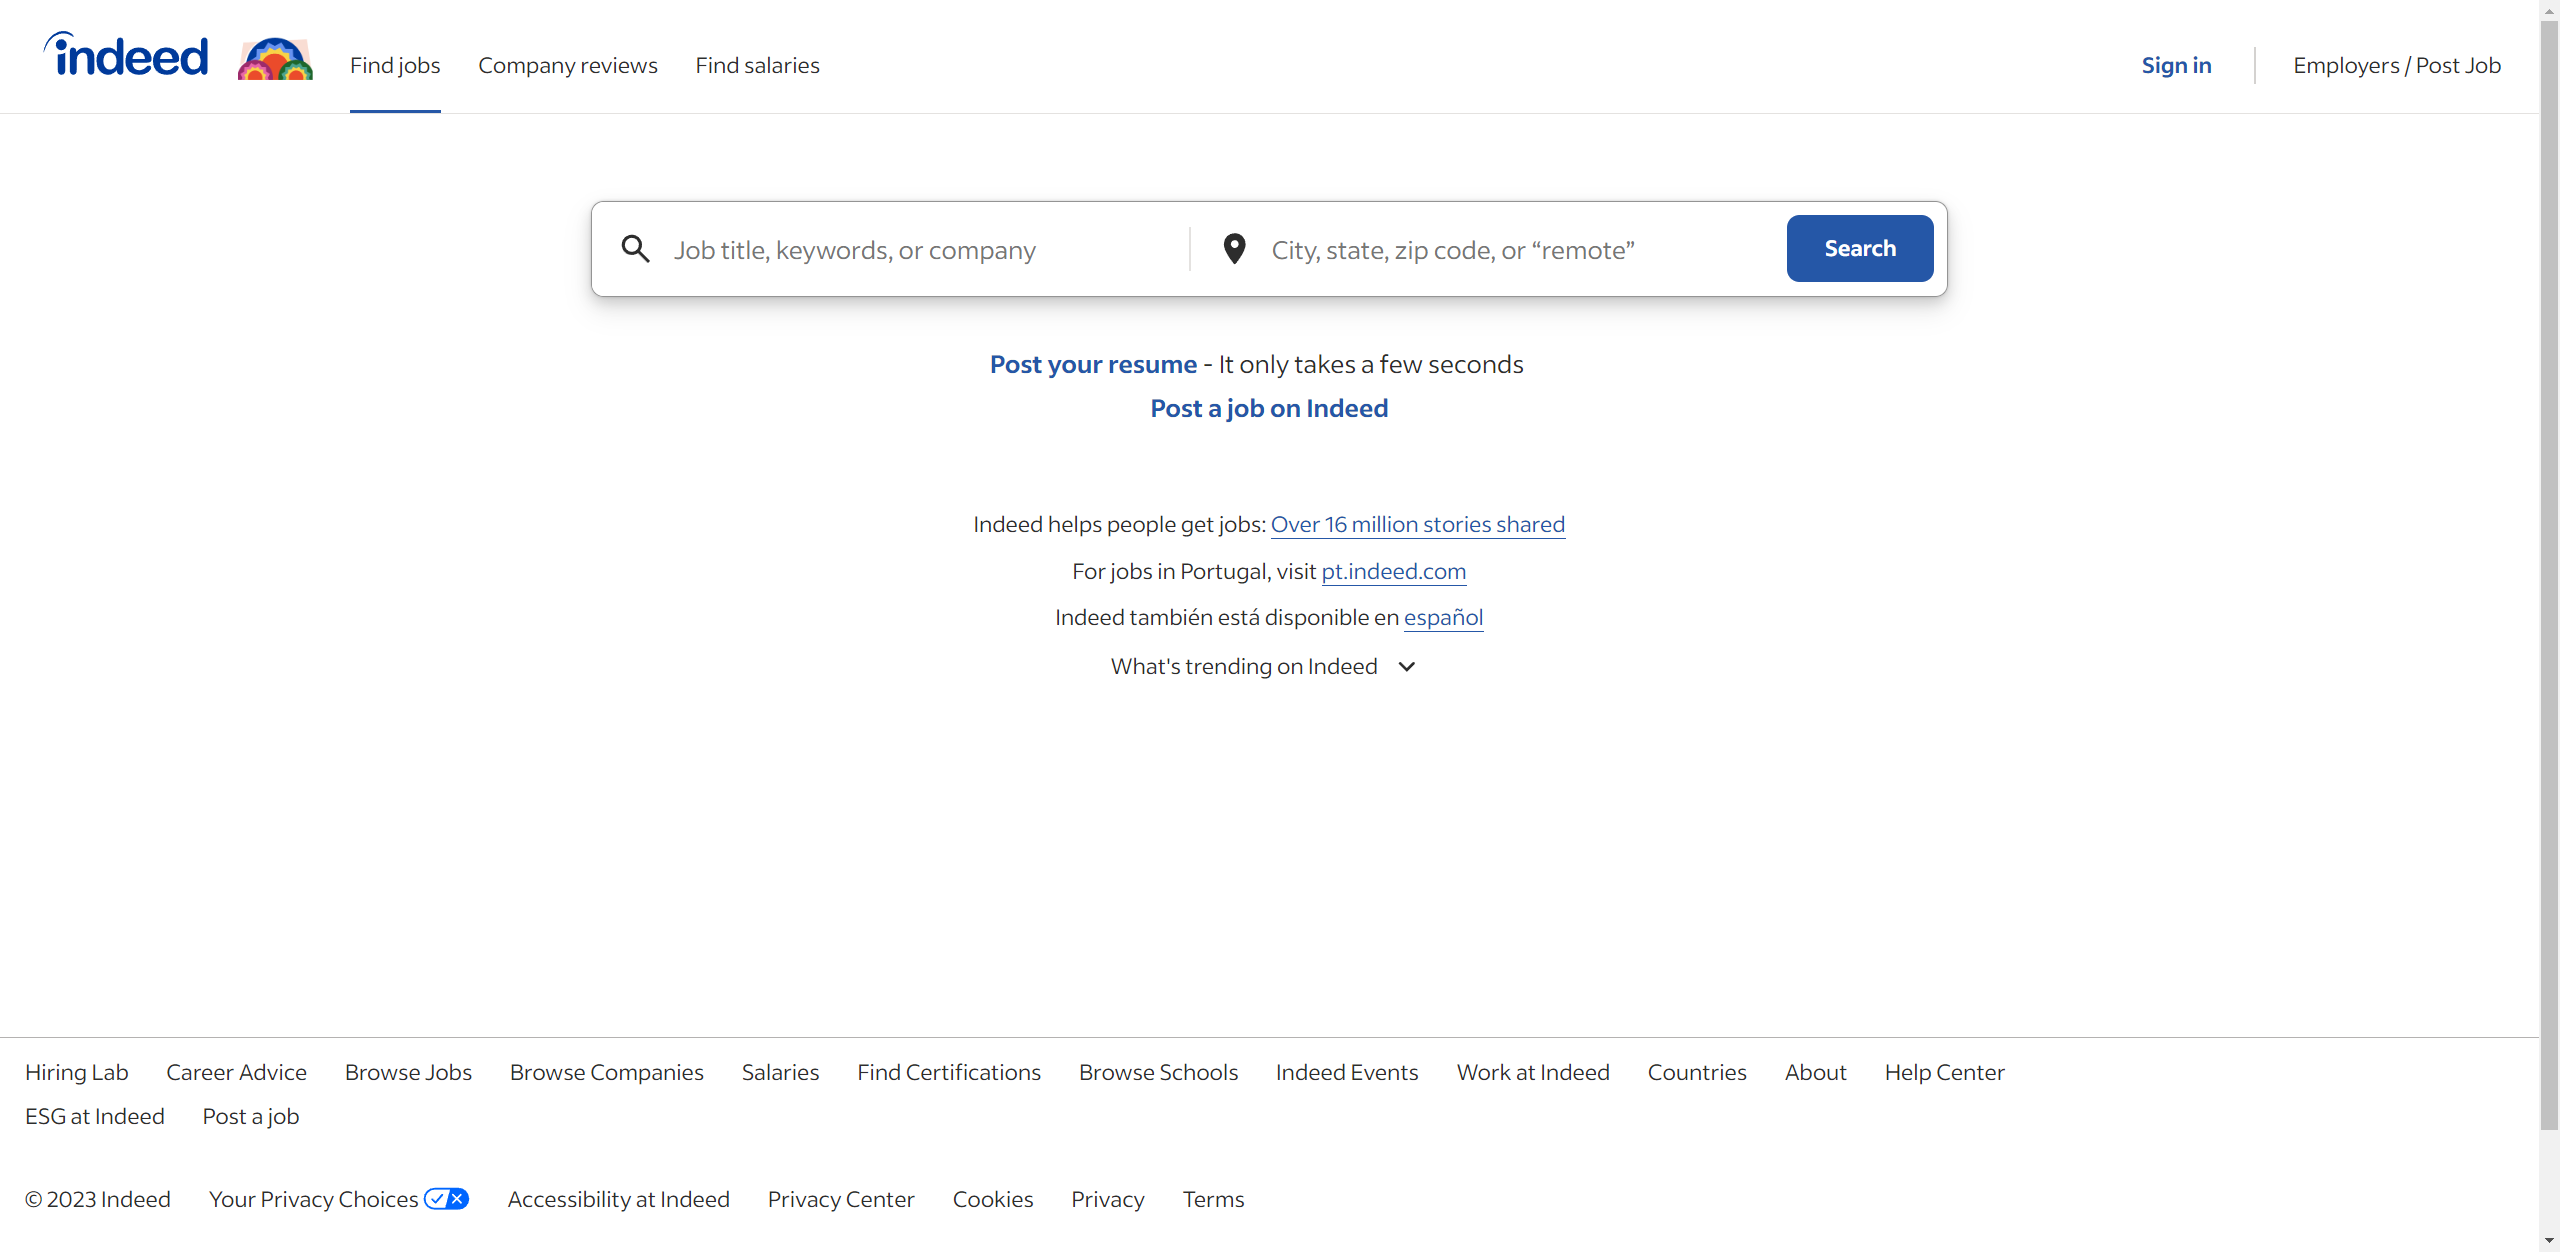The height and width of the screenshot is (1252, 2560).
Task: Open Employers / Post Job link
Action: pyautogui.click(x=2397, y=65)
